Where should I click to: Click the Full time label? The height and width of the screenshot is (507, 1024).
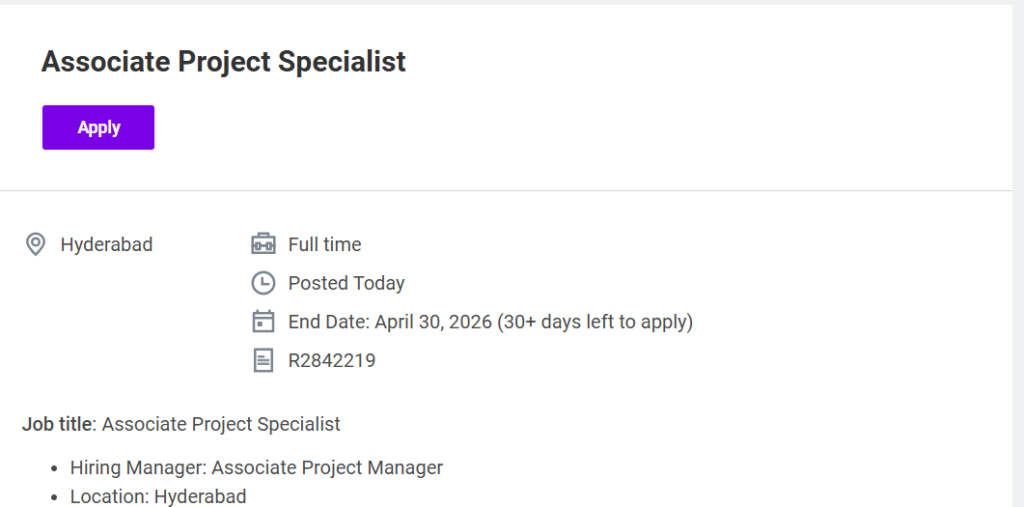click(324, 244)
